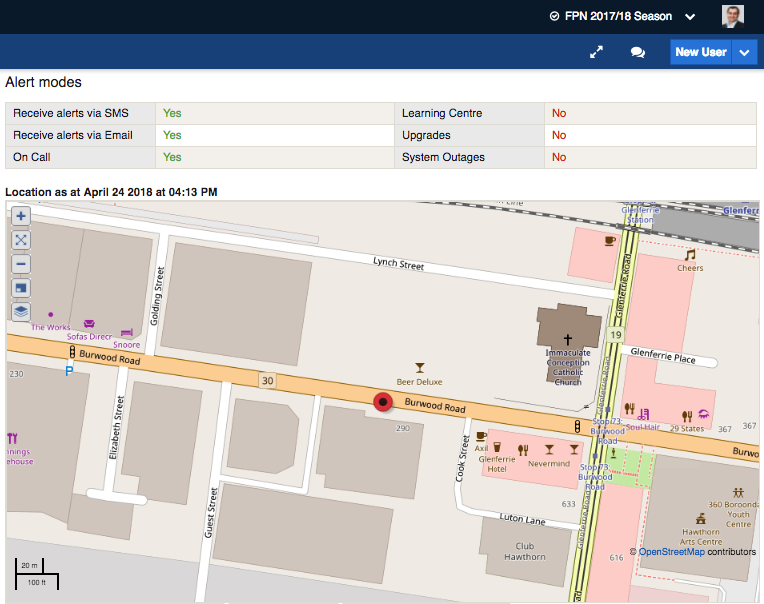Click the route 30 shield on Burwood Road
This screenshot has height=604, width=764.
[x=267, y=380]
